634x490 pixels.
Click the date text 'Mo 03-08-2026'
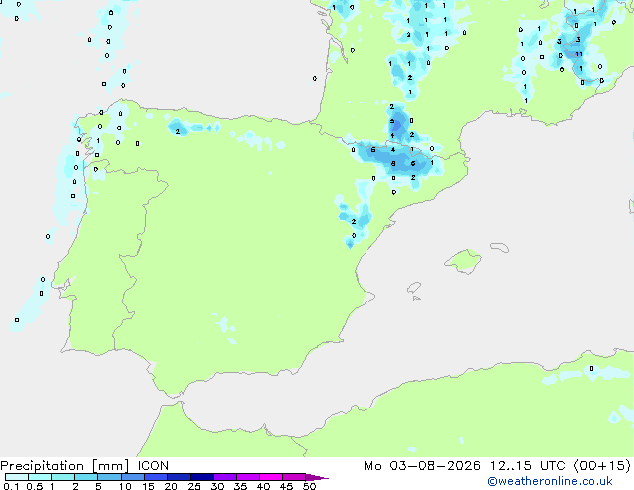point(422,466)
